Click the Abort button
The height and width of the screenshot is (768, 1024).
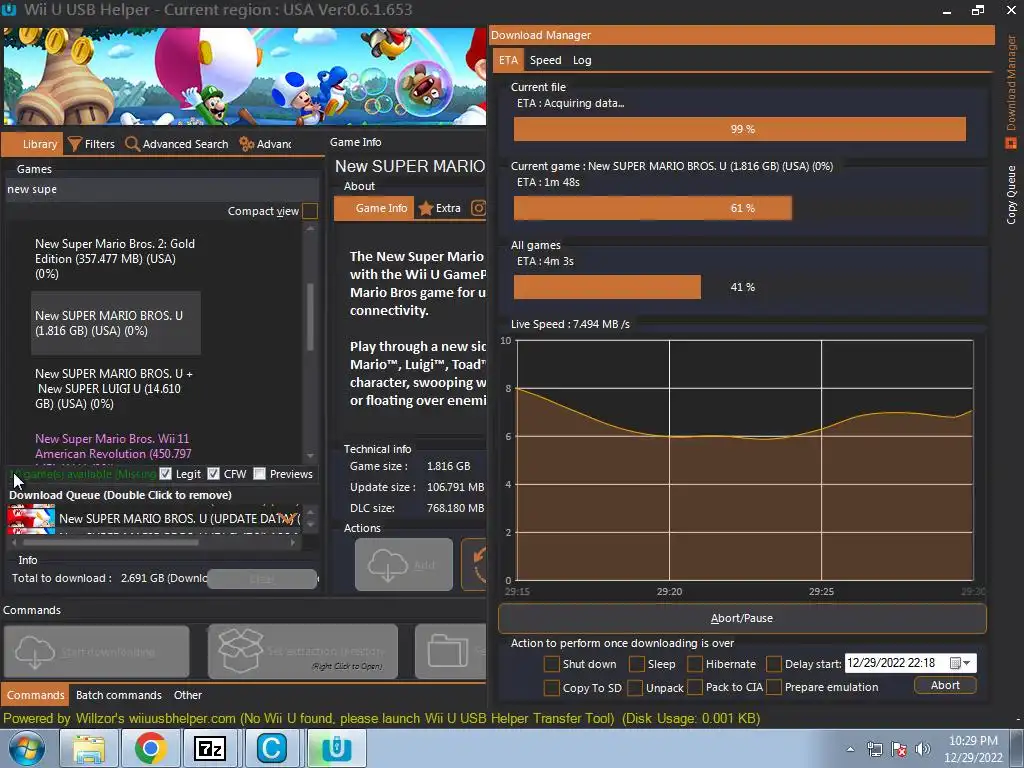(x=945, y=686)
